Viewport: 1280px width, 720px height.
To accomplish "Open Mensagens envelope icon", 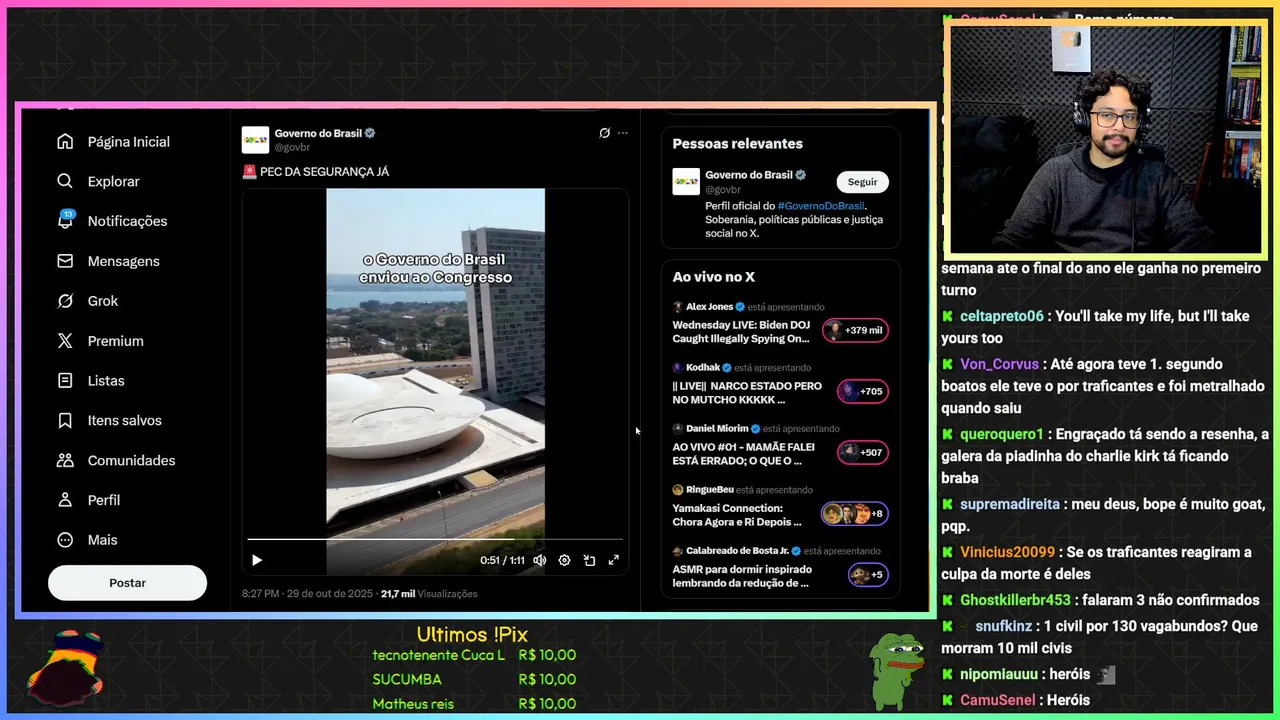I will pos(65,261).
